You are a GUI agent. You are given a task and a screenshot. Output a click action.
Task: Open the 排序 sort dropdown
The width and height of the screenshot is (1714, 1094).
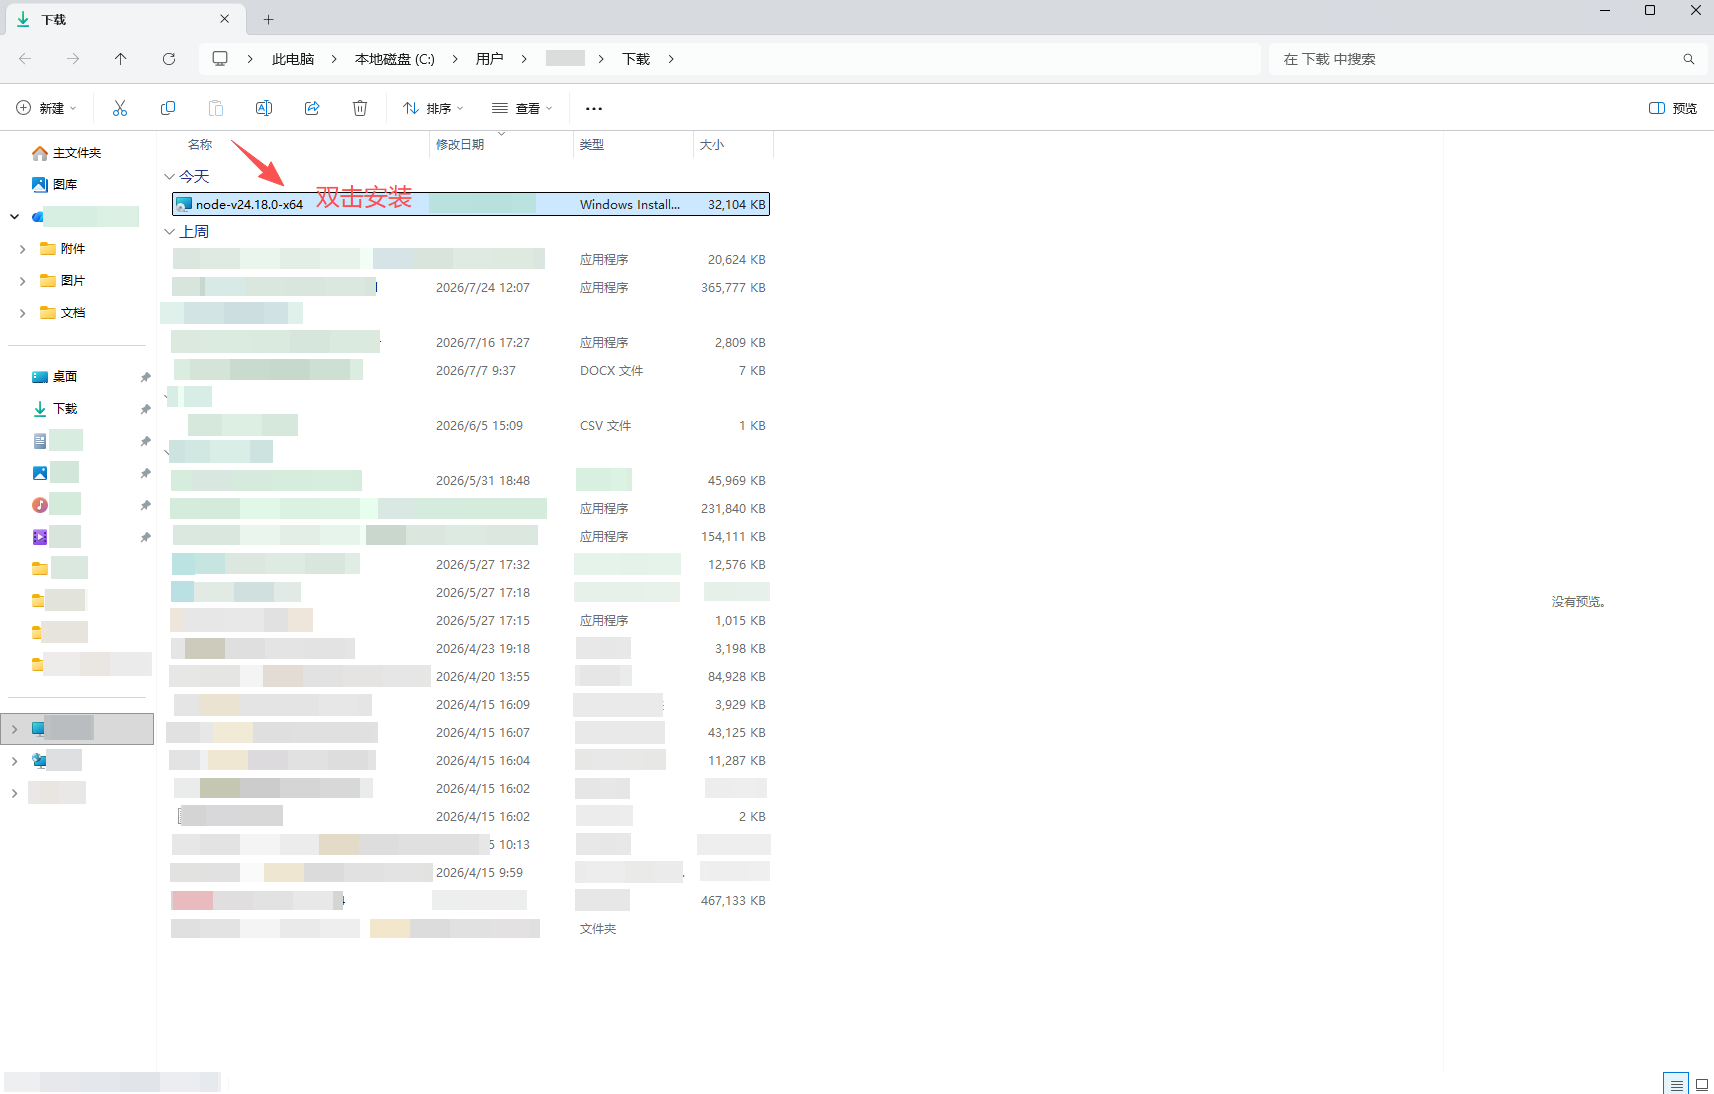(433, 108)
